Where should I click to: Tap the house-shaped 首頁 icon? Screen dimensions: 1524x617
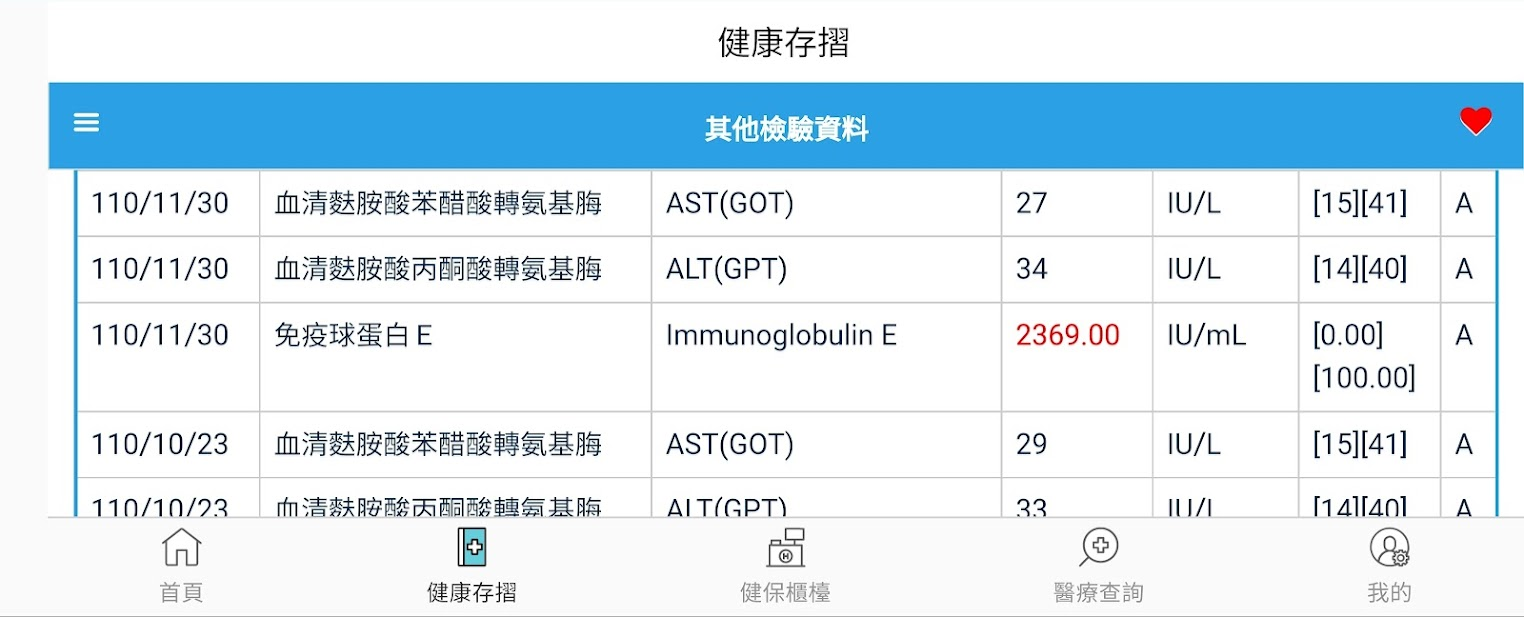pos(181,548)
